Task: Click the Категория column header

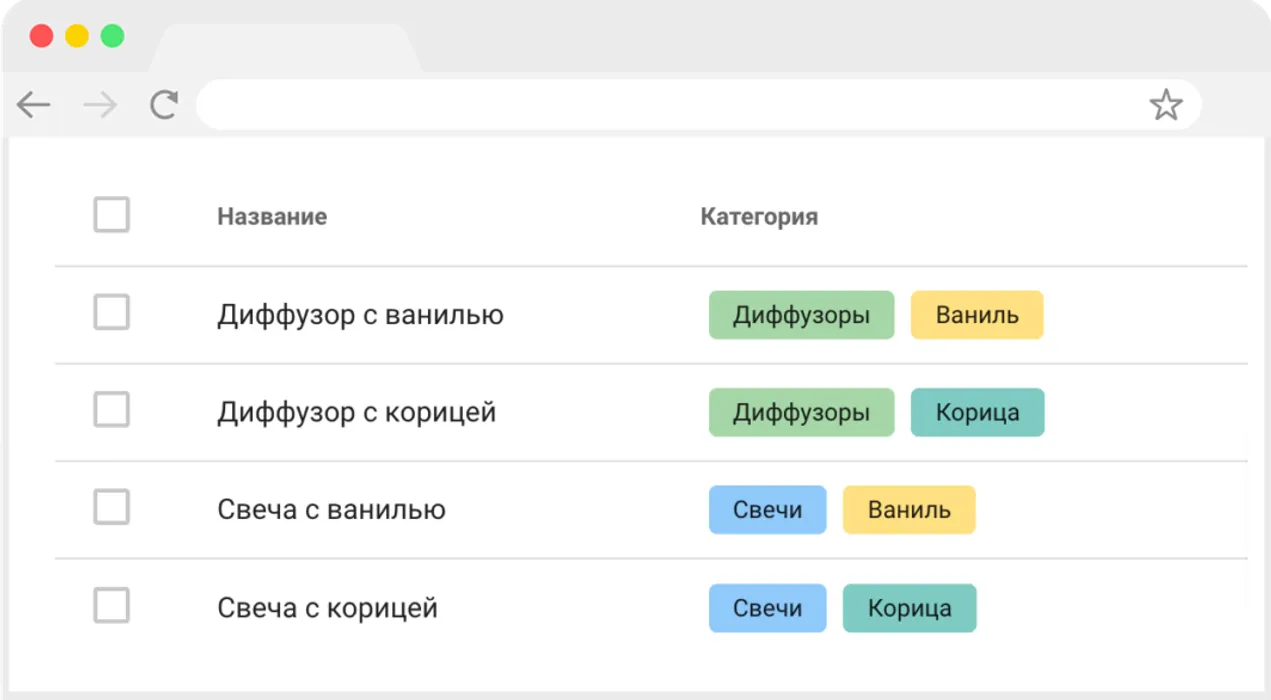Action: point(759,216)
